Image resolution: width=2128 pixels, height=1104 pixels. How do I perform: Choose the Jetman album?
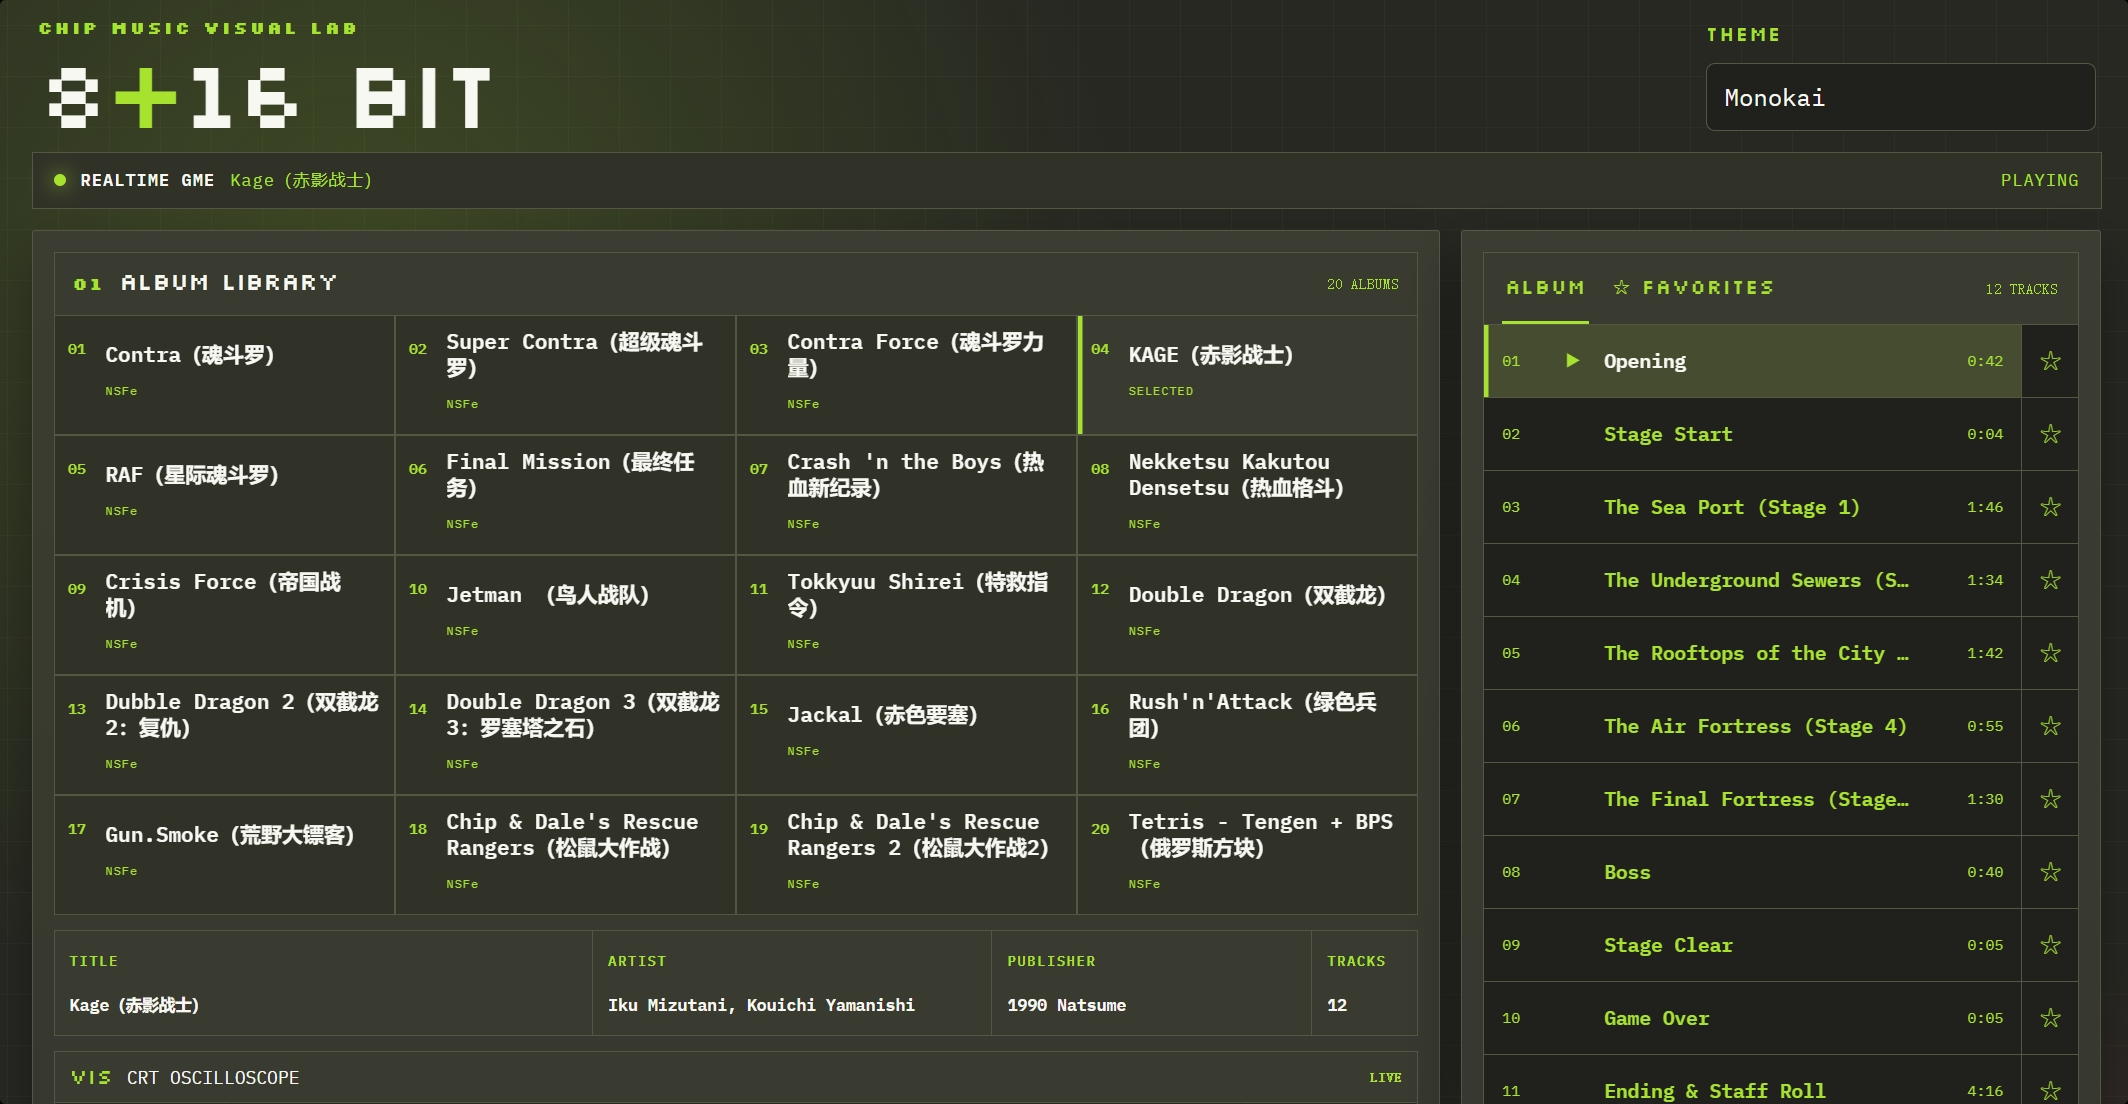click(x=566, y=615)
